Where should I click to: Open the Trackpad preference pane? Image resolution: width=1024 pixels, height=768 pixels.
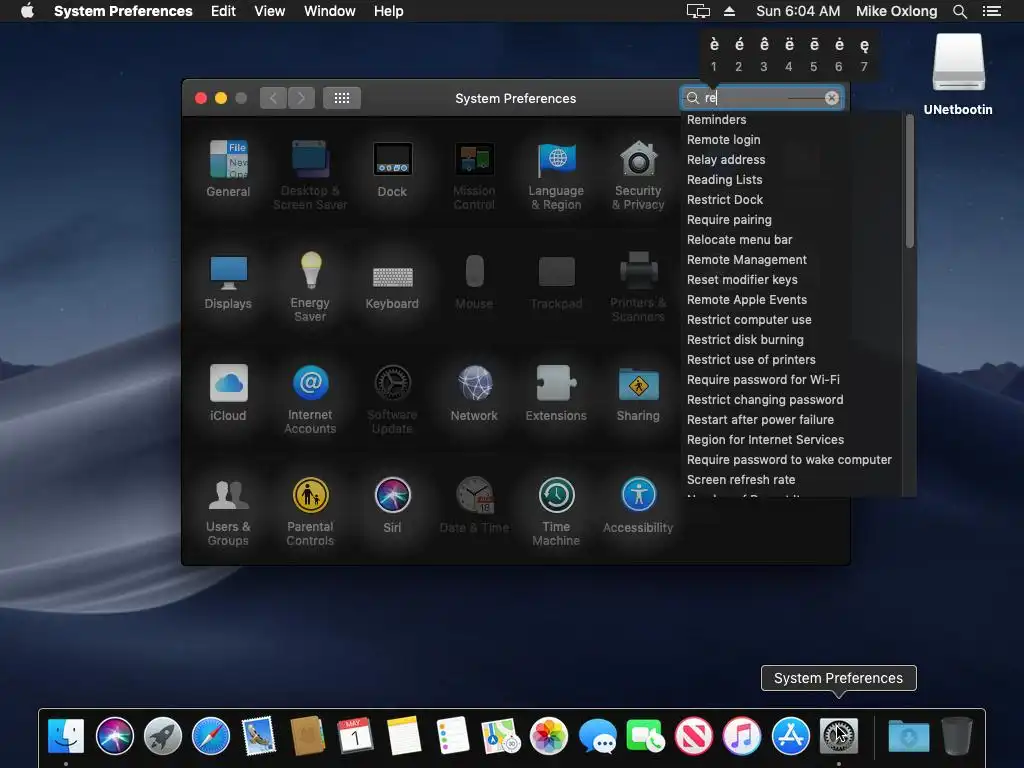click(556, 281)
